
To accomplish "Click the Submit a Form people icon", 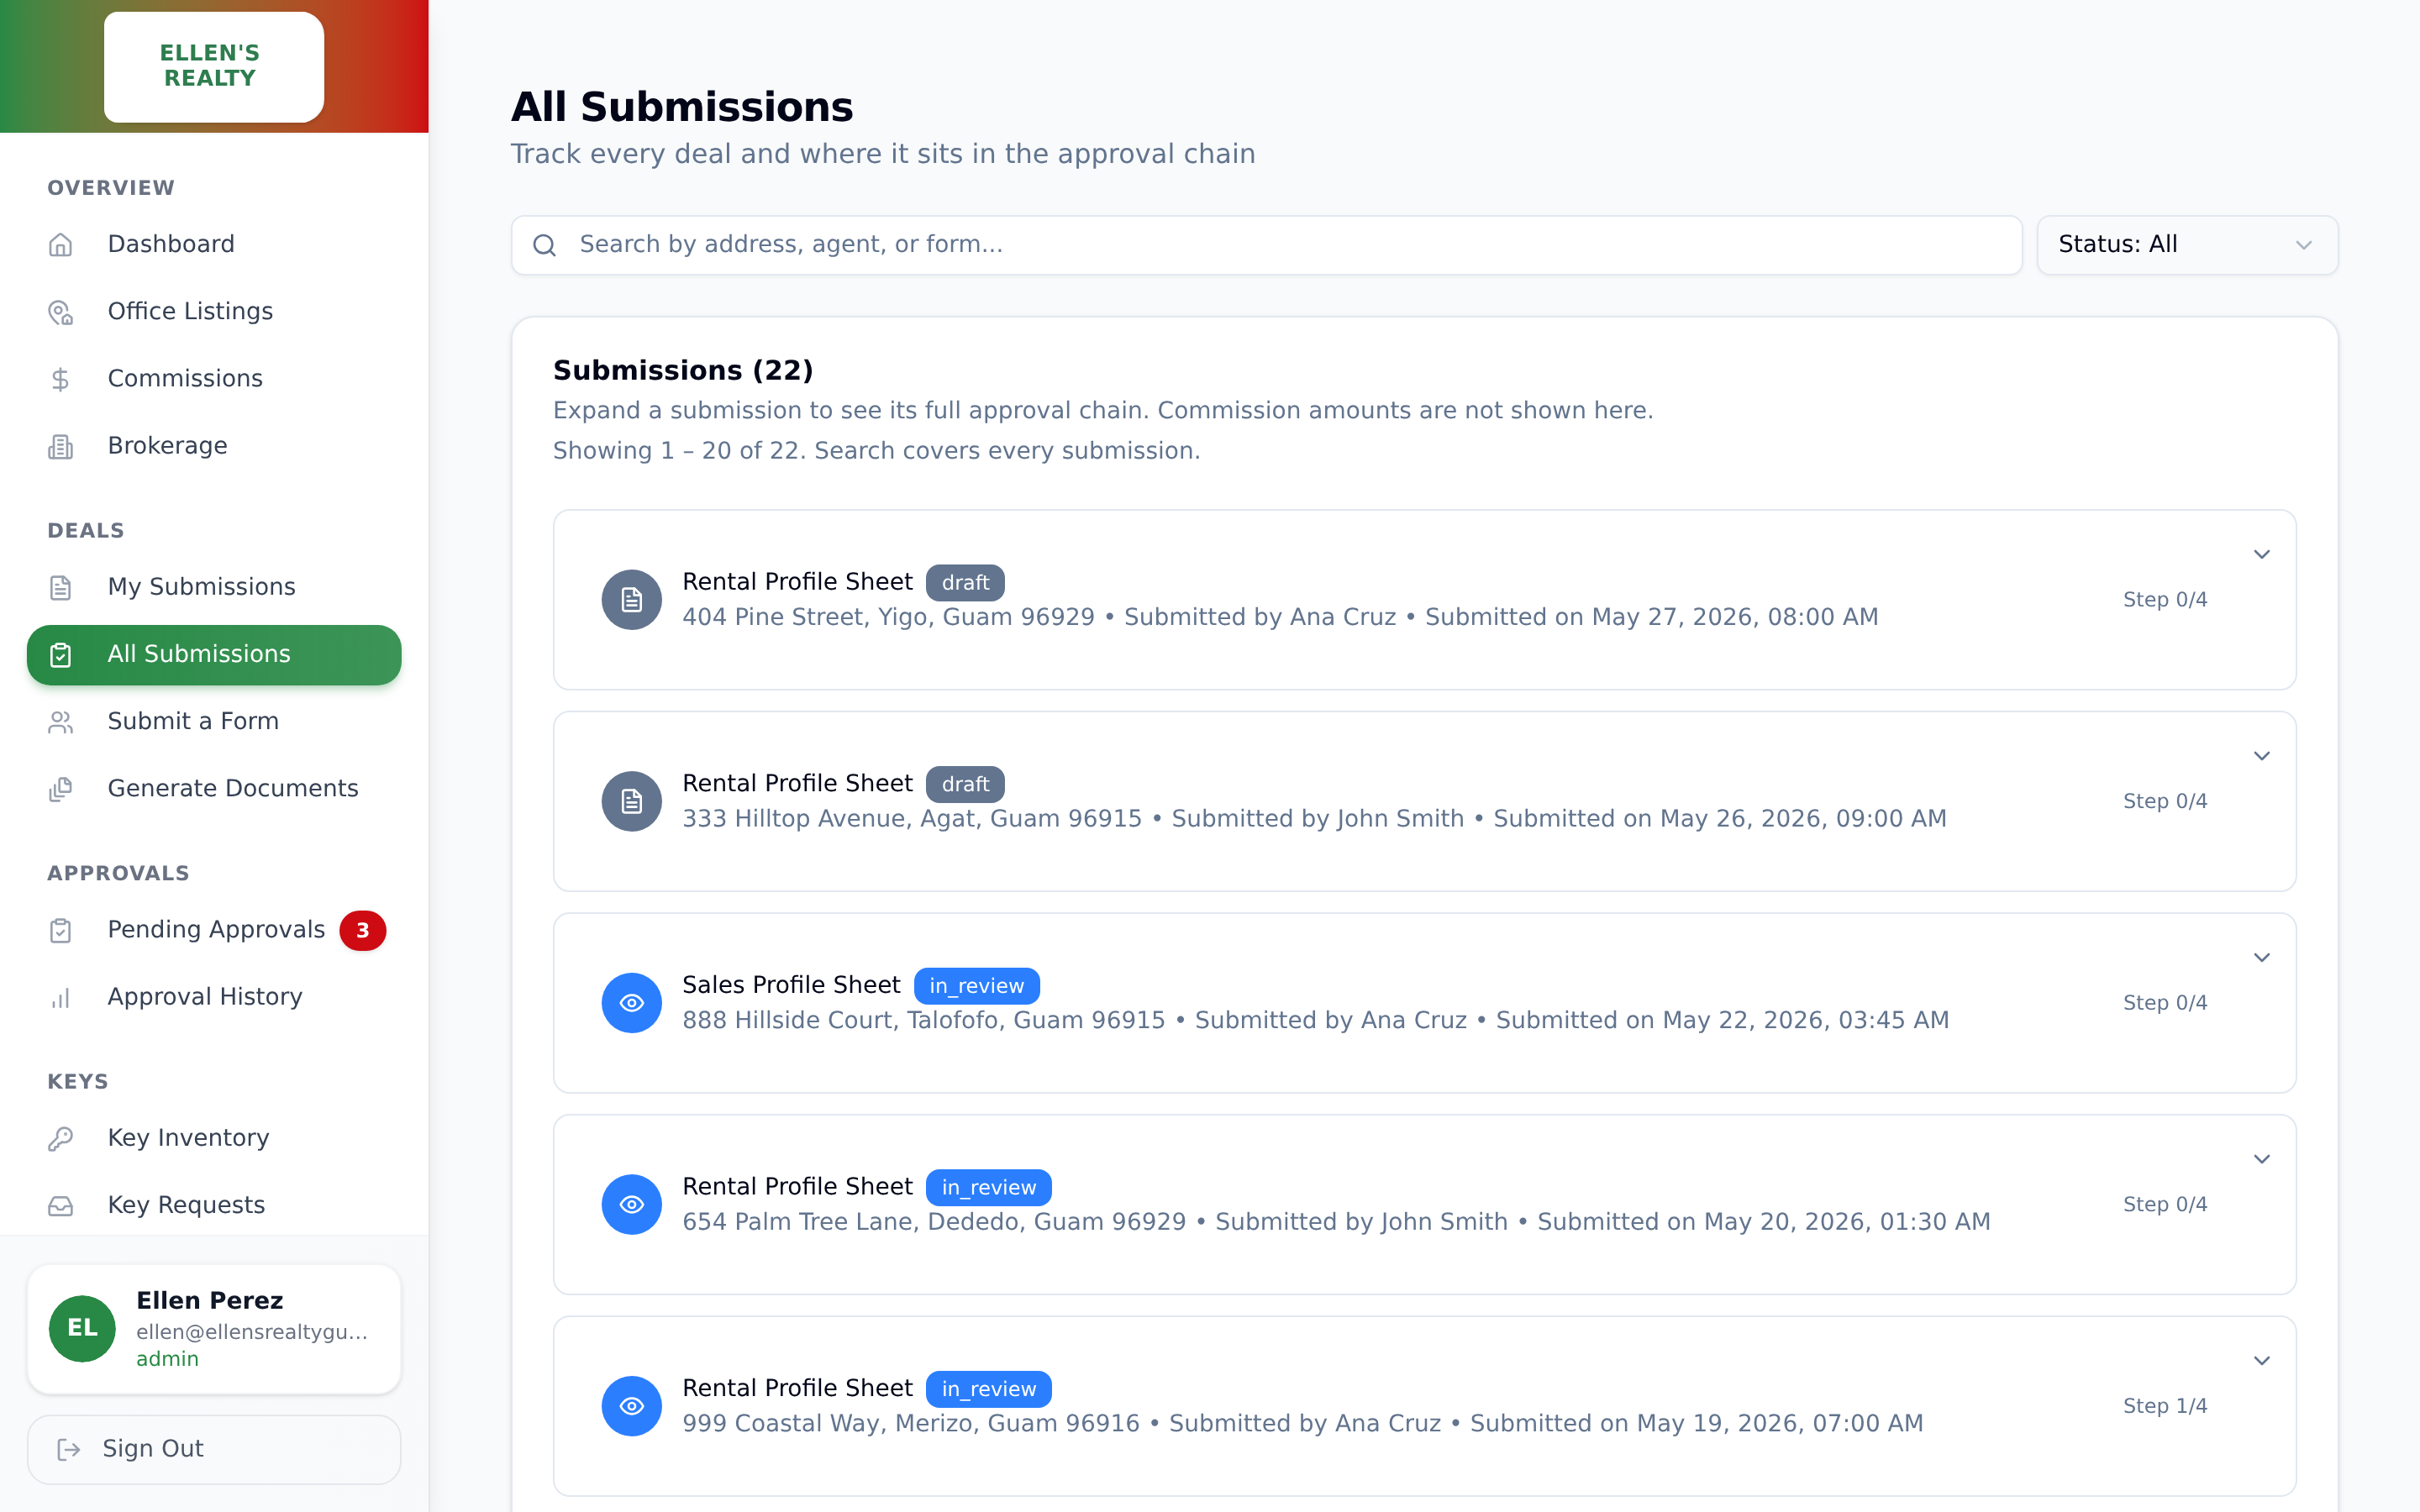I will tap(61, 722).
